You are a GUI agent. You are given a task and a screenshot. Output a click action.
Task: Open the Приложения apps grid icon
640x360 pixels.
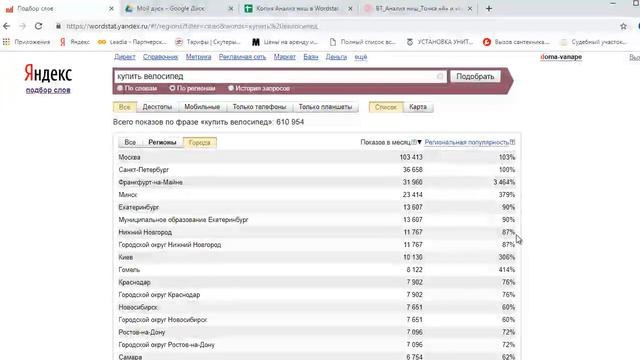pos(6,42)
